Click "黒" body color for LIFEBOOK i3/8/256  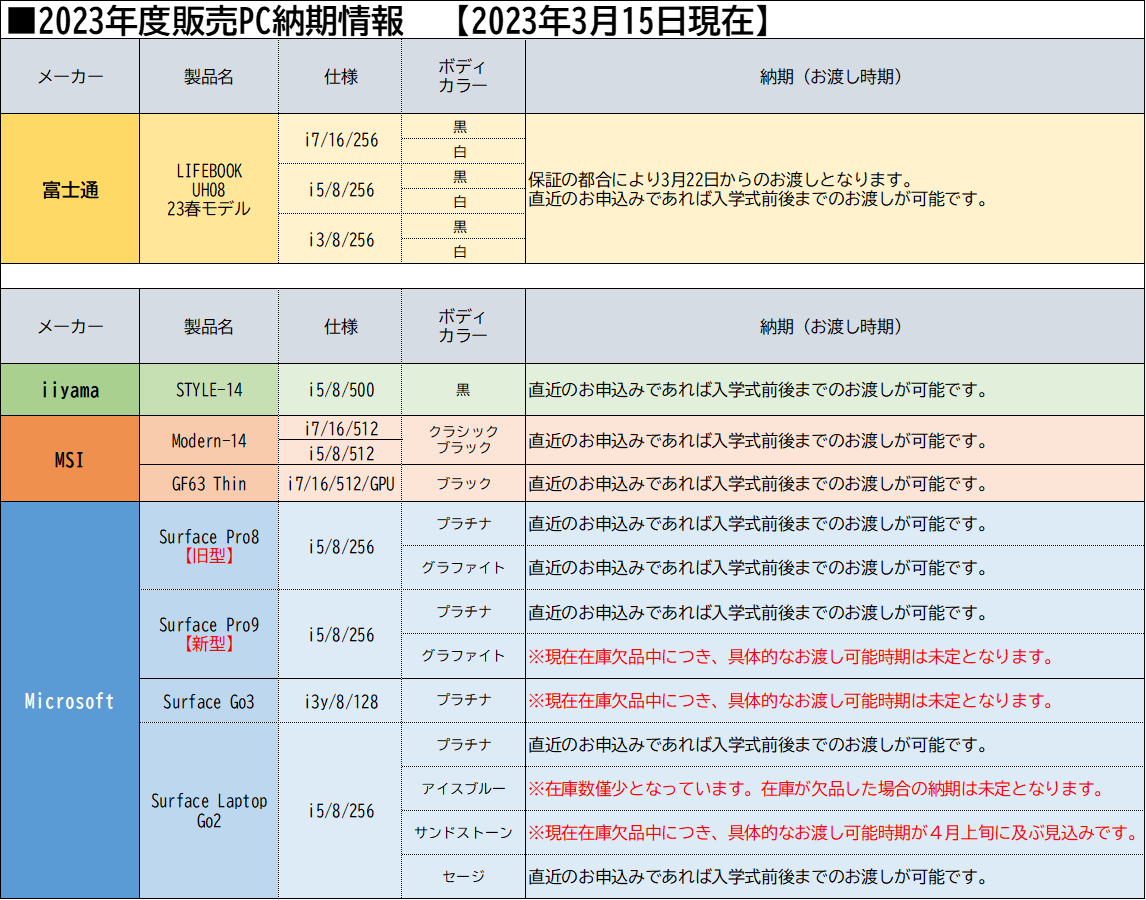(463, 226)
